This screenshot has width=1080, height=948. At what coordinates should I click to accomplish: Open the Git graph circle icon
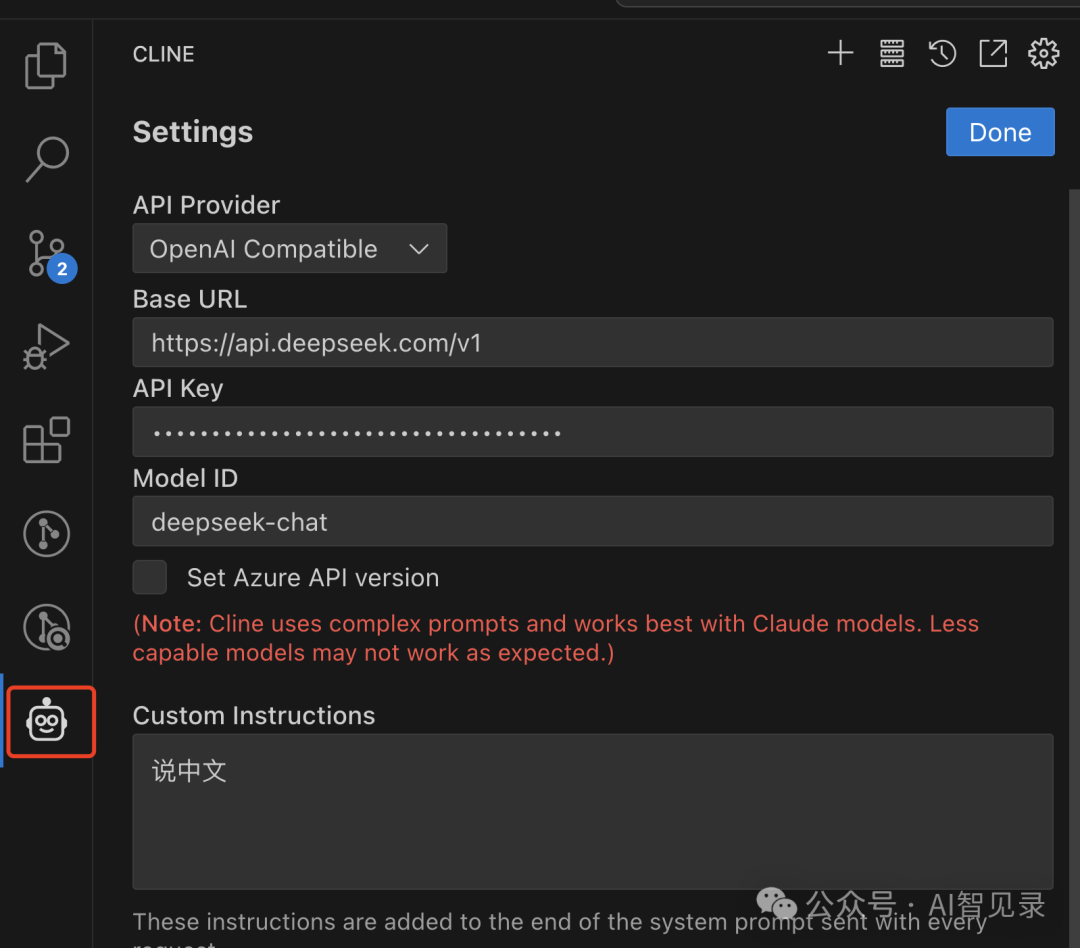(46, 534)
